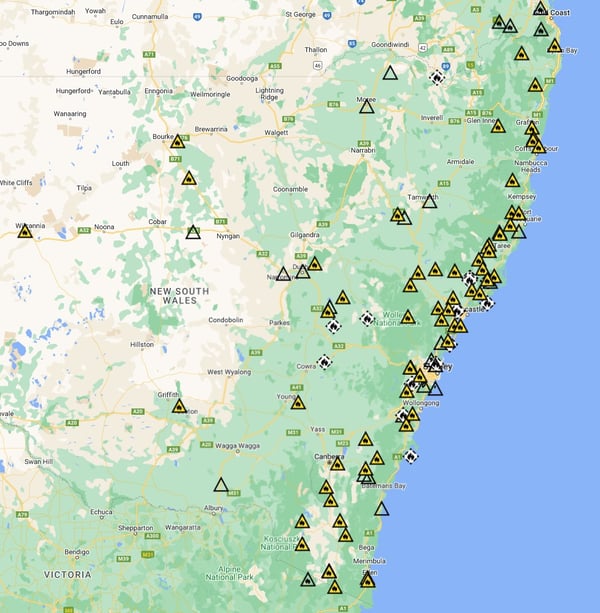Click the fire marker in Kosciuszko National Park
This screenshot has height=613, width=600.
click(x=302, y=544)
